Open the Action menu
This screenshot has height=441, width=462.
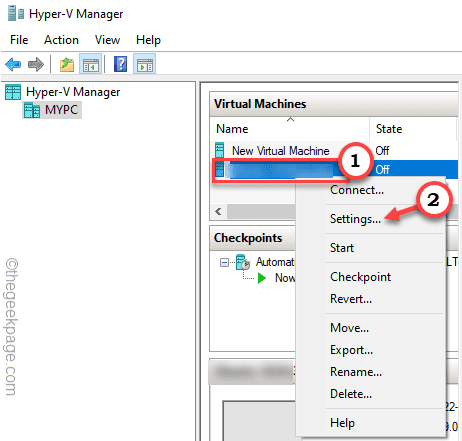point(61,40)
